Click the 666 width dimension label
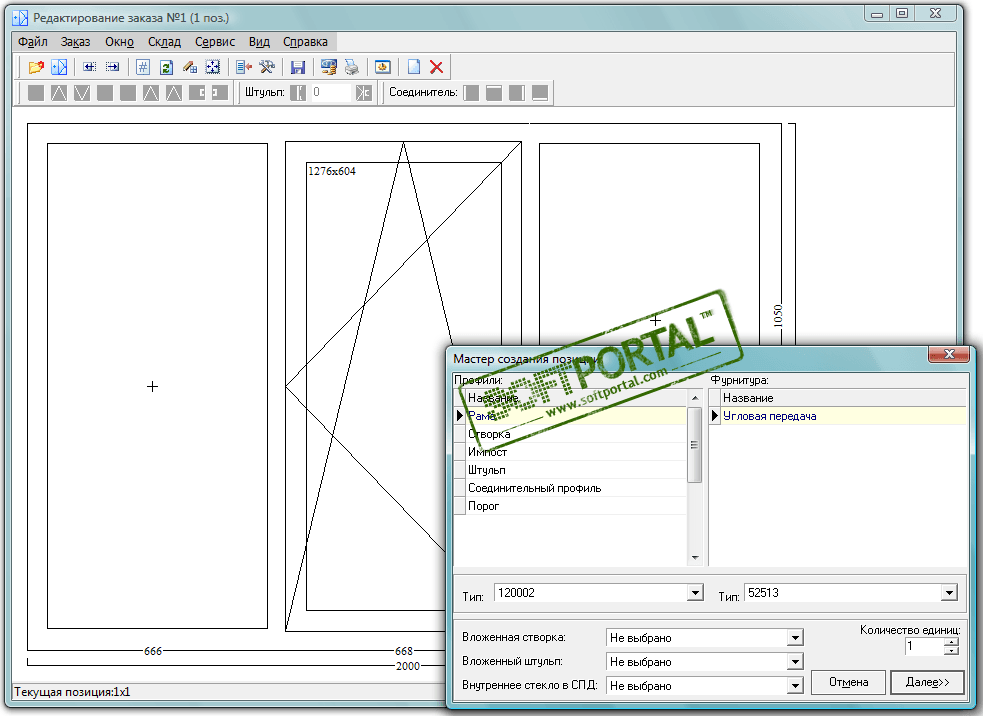 coord(153,651)
